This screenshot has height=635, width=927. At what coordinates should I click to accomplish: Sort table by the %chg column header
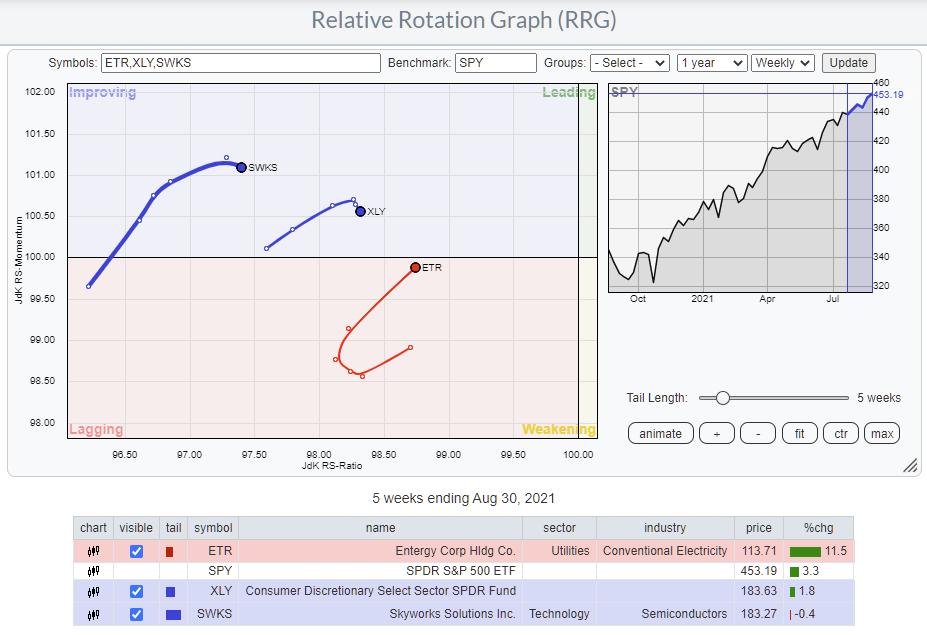(819, 528)
